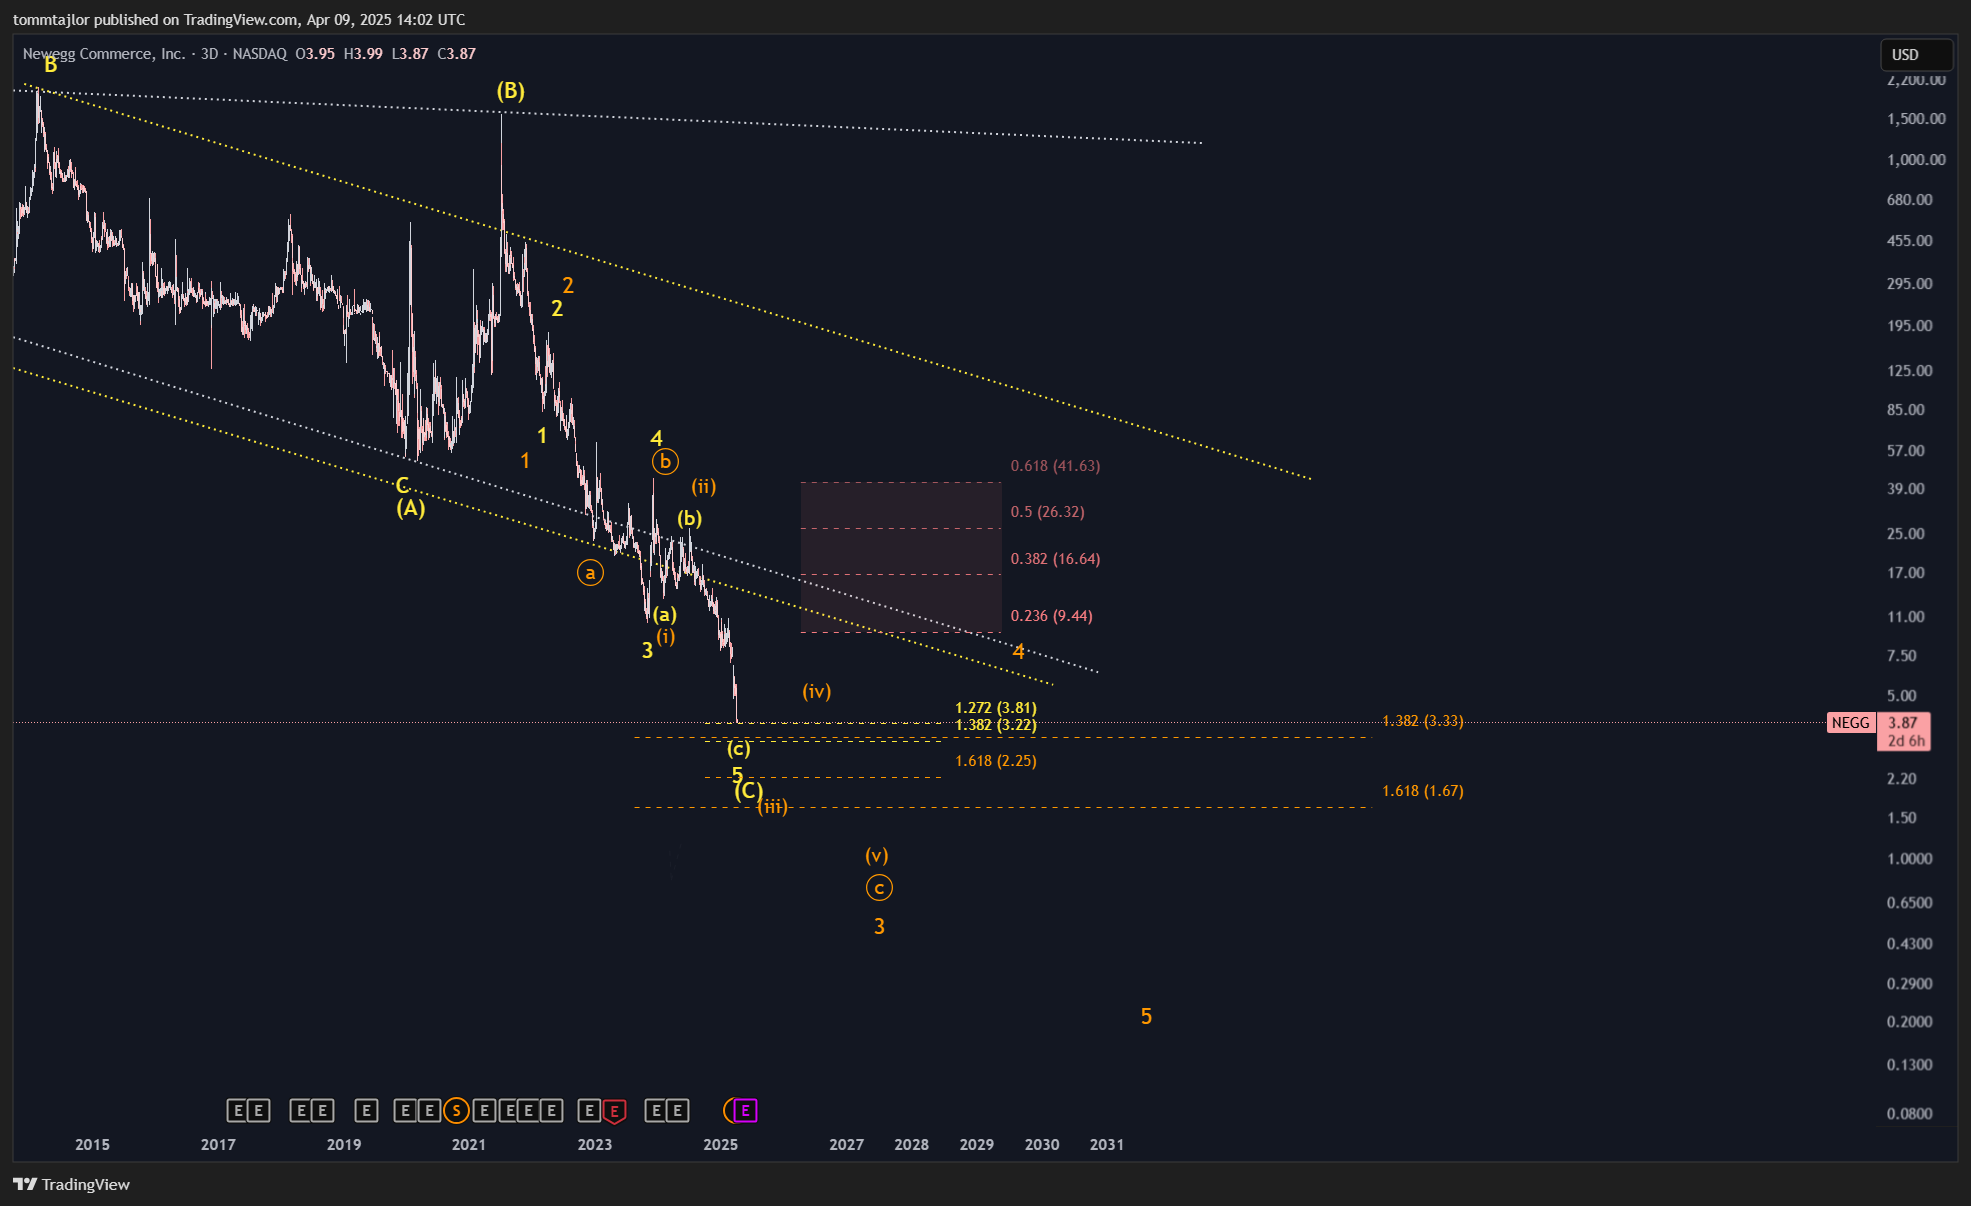Select the circled orange 'c' wave label
Viewport: 1971px width, 1206px height.
(879, 887)
